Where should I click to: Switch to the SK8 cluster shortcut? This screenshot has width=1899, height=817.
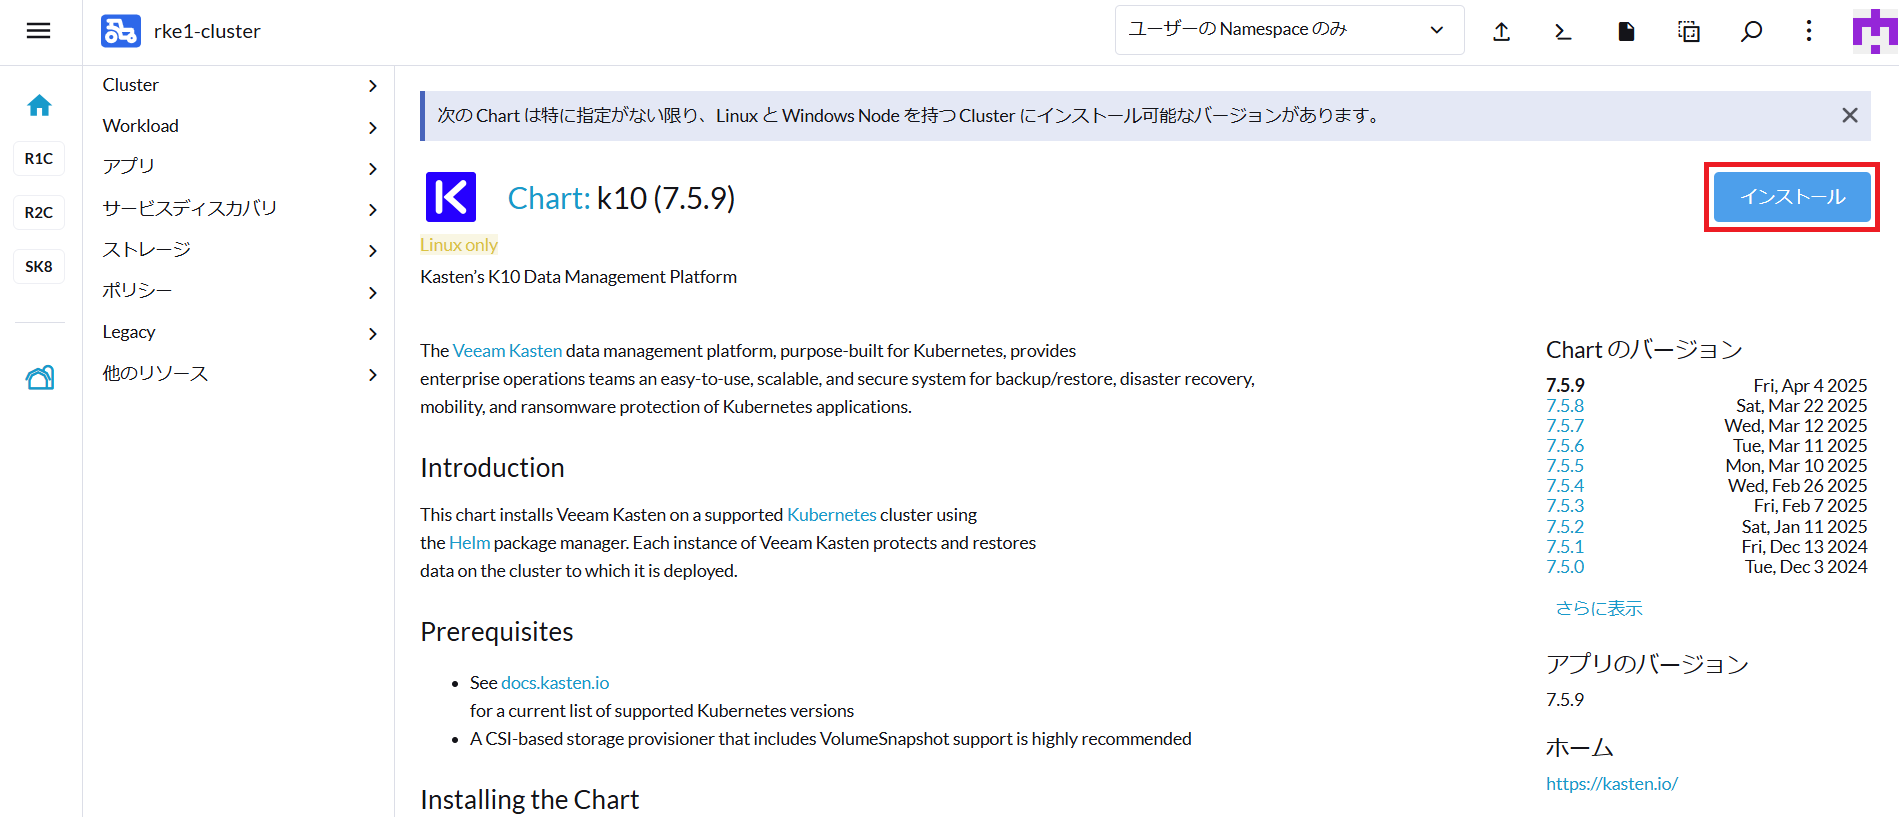tap(39, 266)
